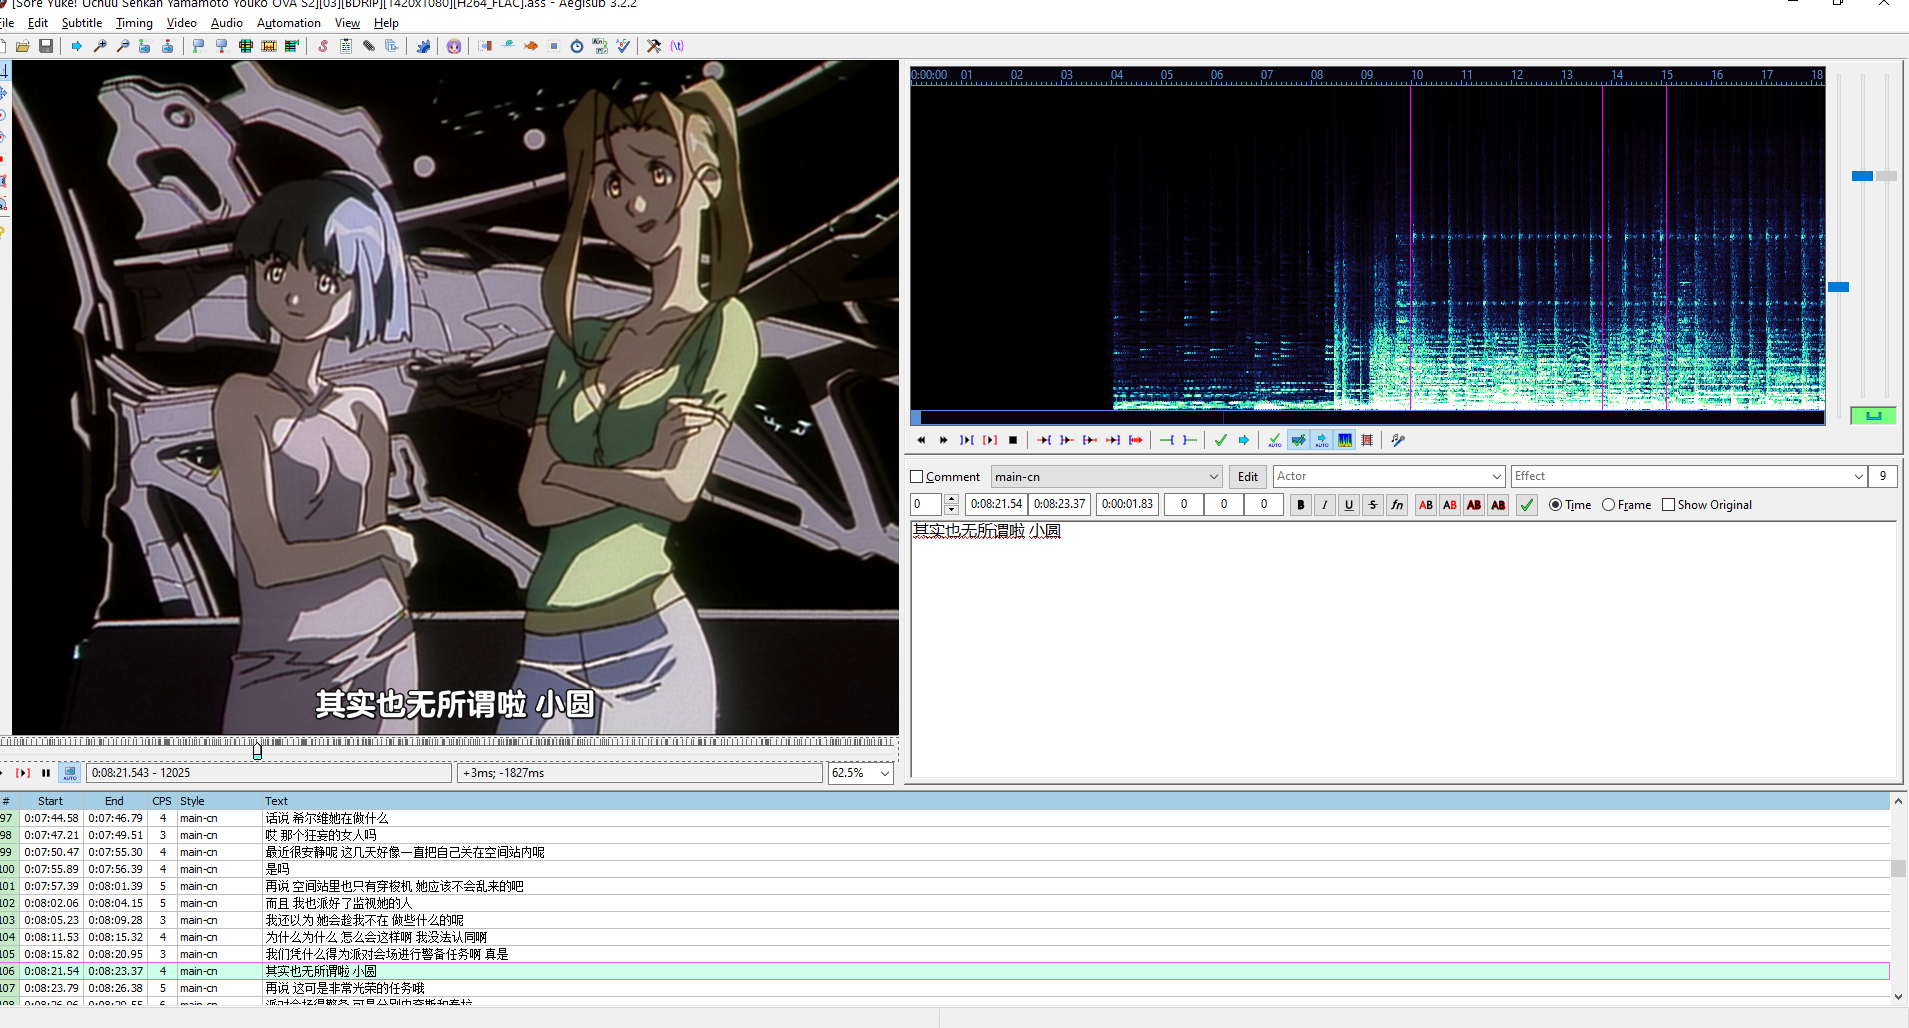The height and width of the screenshot is (1028, 1909).
Task: Decrease layer number with the down stepper
Action: (952, 510)
